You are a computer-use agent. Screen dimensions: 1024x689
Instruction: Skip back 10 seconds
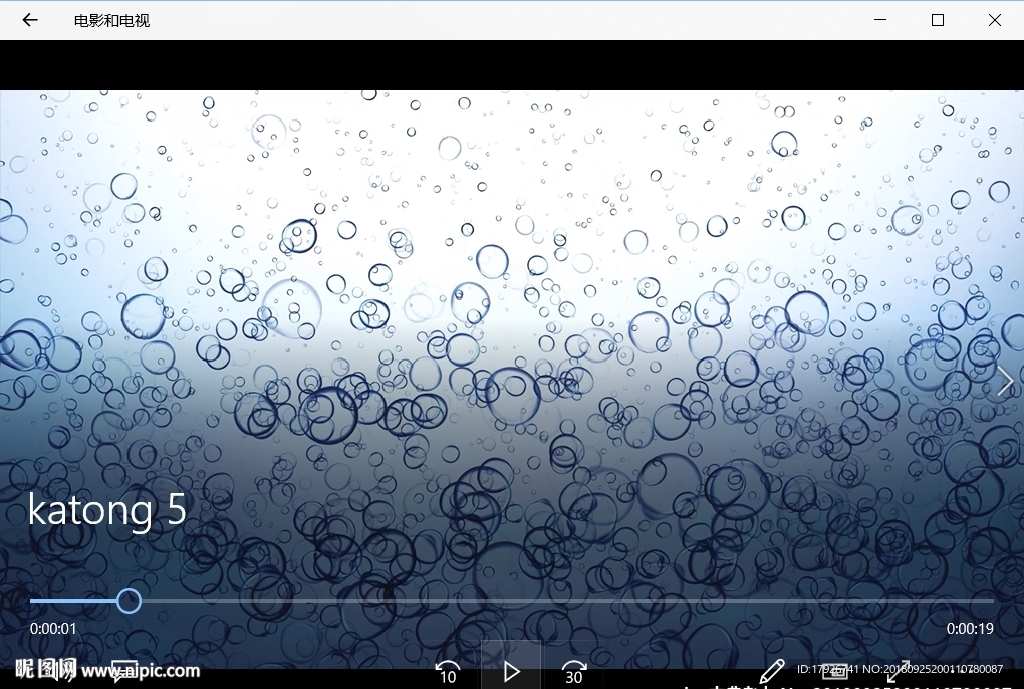(448, 673)
